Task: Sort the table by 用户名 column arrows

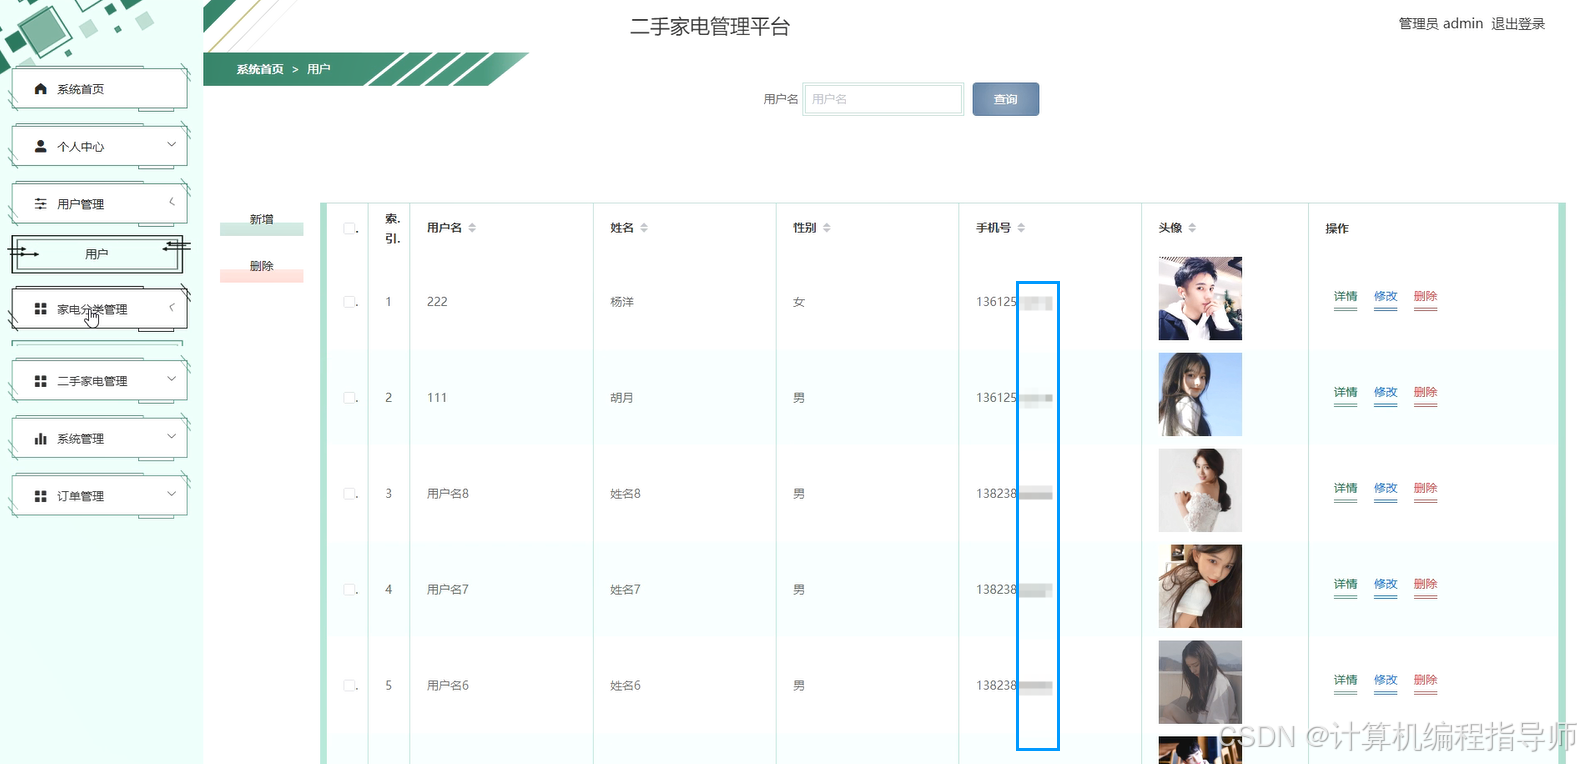Action: pyautogui.click(x=472, y=228)
